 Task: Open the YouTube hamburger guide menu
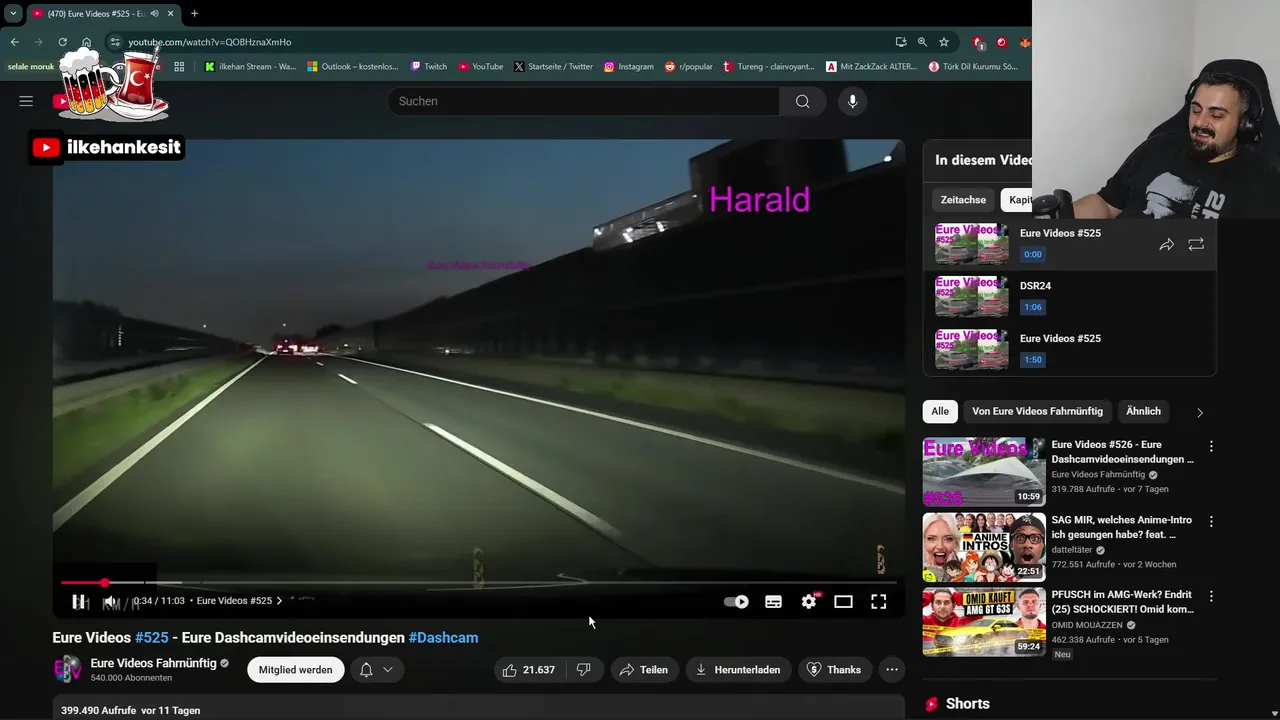coord(26,101)
